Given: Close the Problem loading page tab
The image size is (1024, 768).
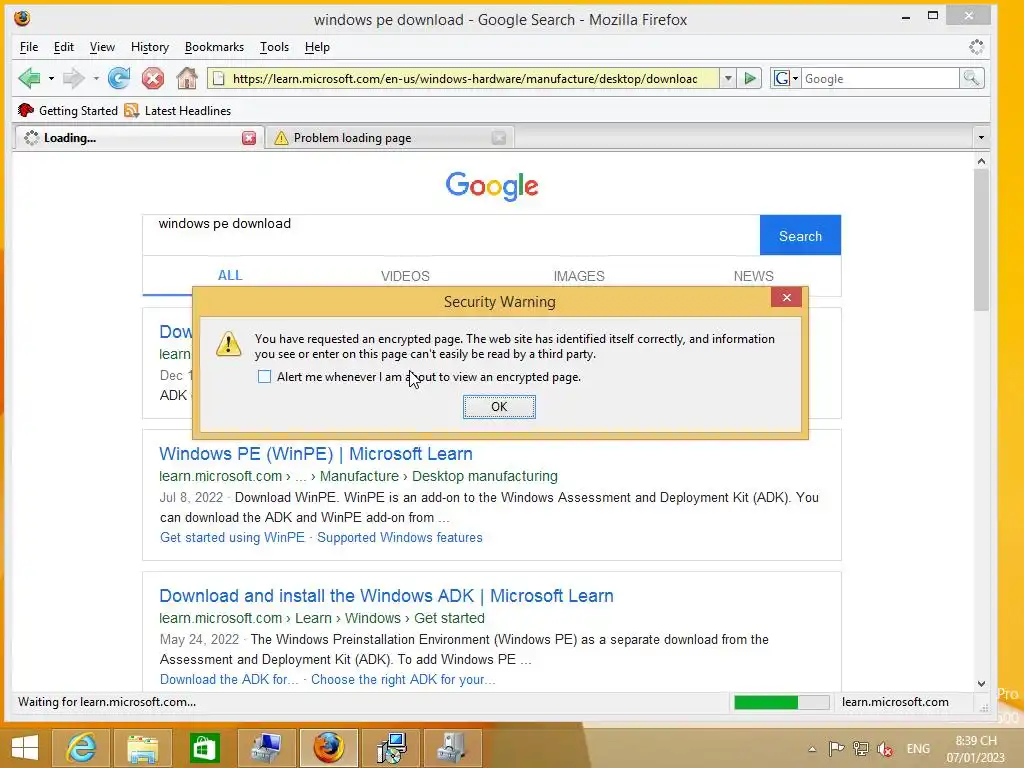Looking at the screenshot, I should 499,138.
